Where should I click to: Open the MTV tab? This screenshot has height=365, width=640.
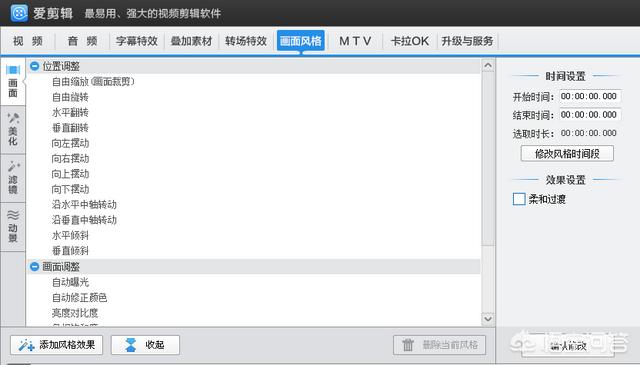pos(355,41)
